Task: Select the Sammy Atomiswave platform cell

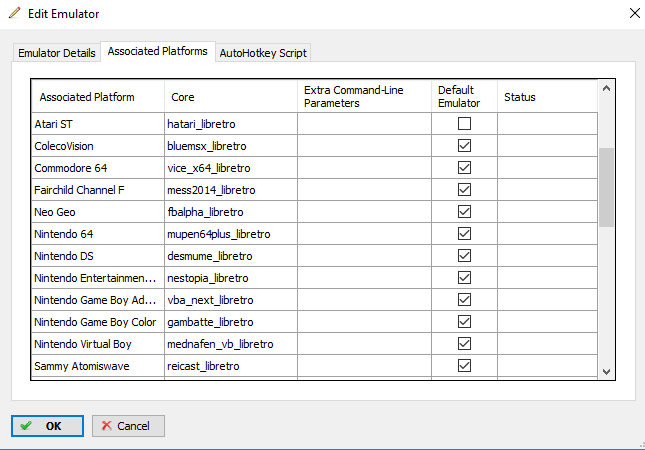Action: point(98,366)
